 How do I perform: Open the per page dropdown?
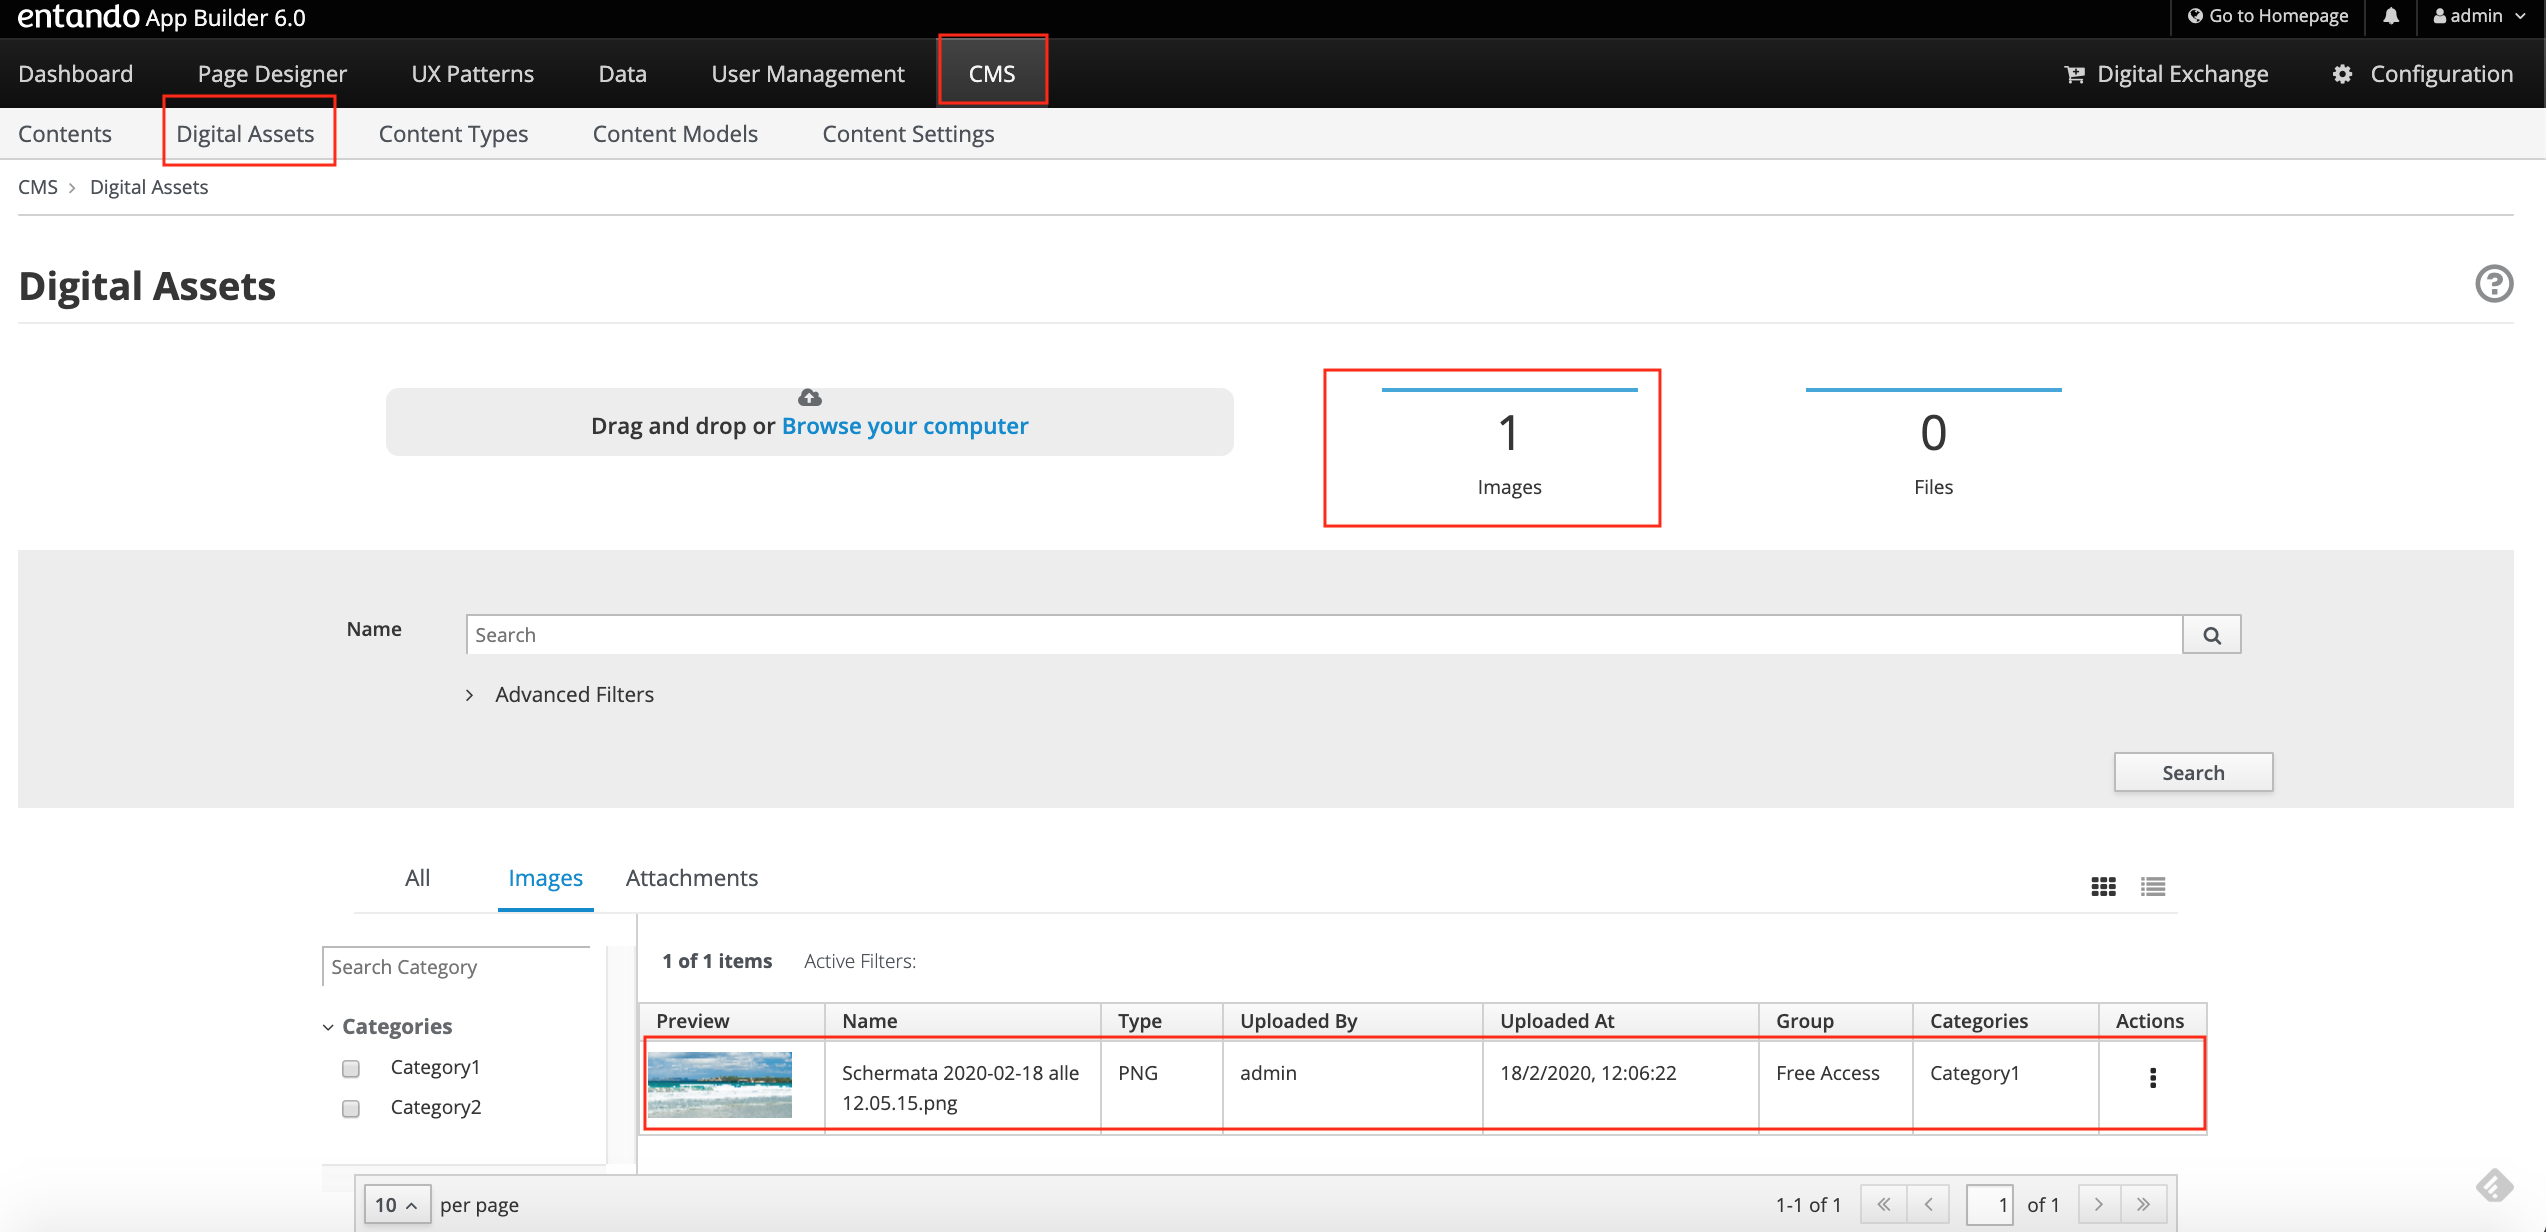396,1205
